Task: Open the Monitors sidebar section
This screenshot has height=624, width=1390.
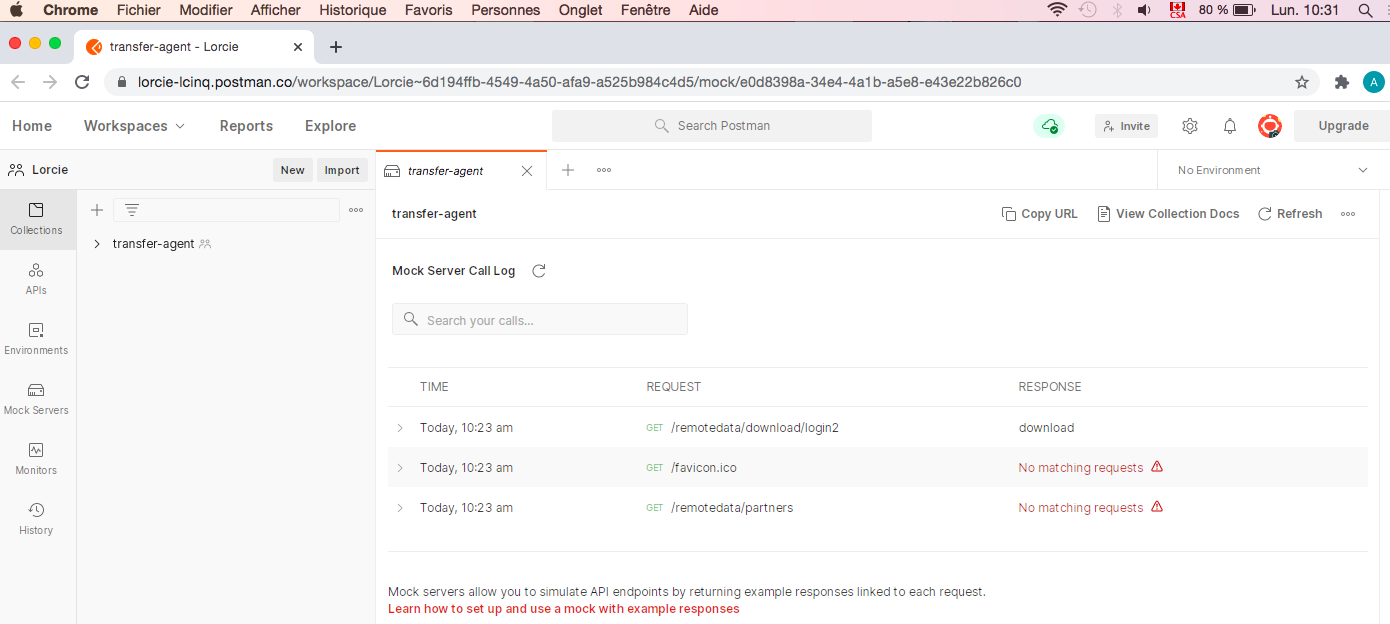Action: [x=36, y=459]
